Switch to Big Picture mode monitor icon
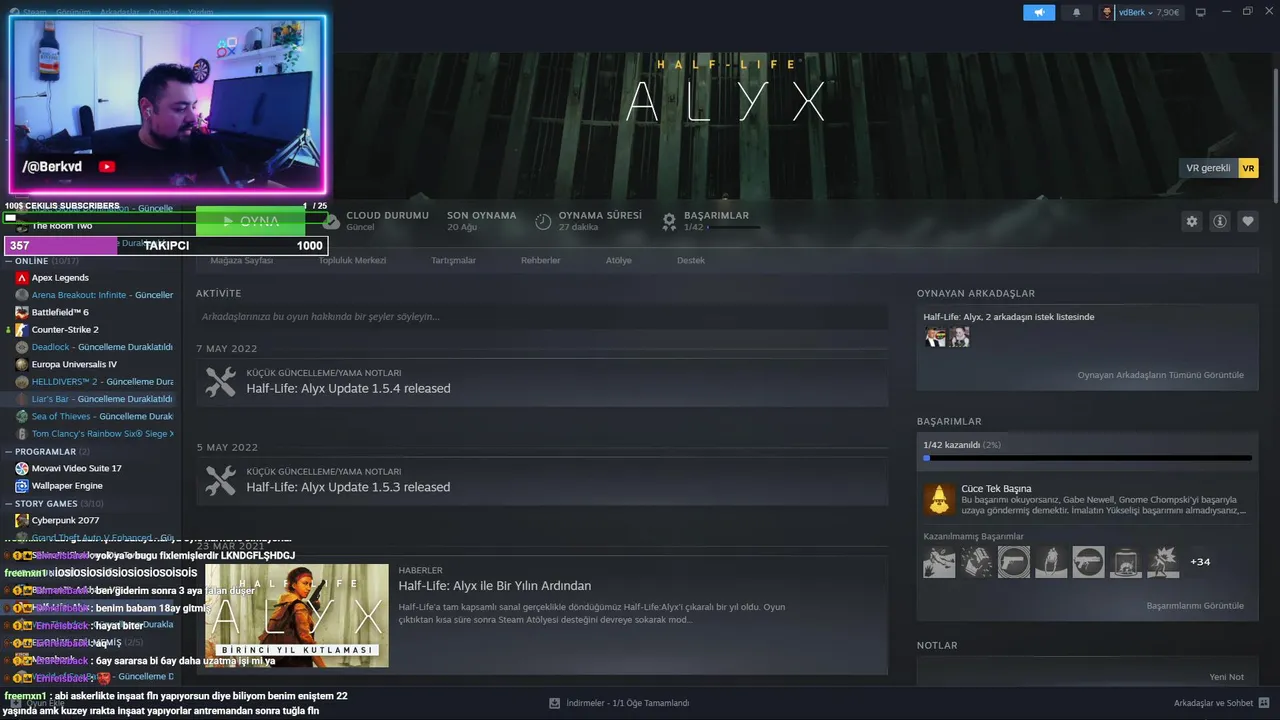The height and width of the screenshot is (720, 1280). point(1201,12)
